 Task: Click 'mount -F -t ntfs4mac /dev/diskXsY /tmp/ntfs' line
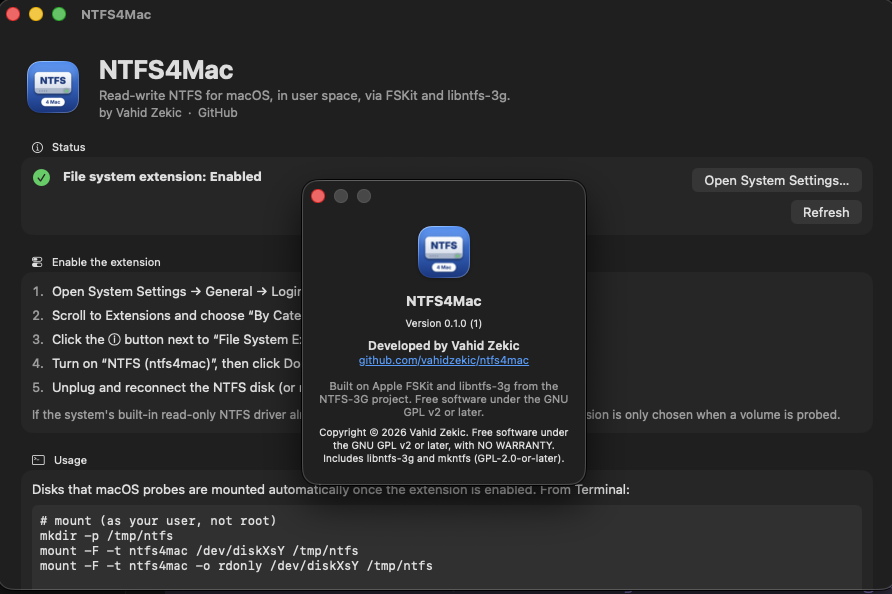(x=199, y=551)
